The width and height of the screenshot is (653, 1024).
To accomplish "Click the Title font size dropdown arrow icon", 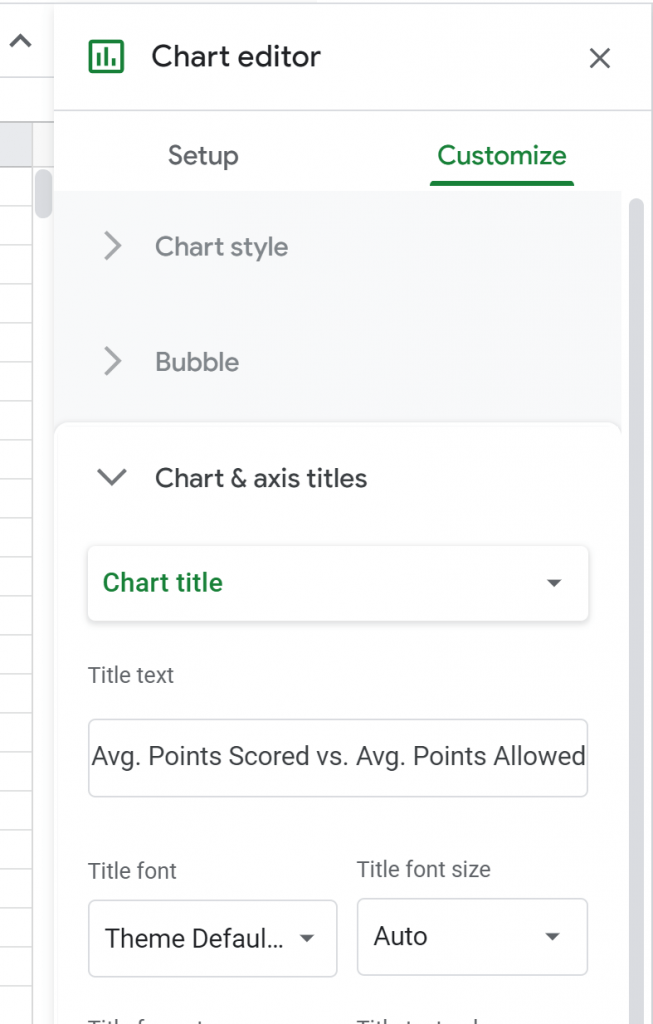I will click(551, 937).
